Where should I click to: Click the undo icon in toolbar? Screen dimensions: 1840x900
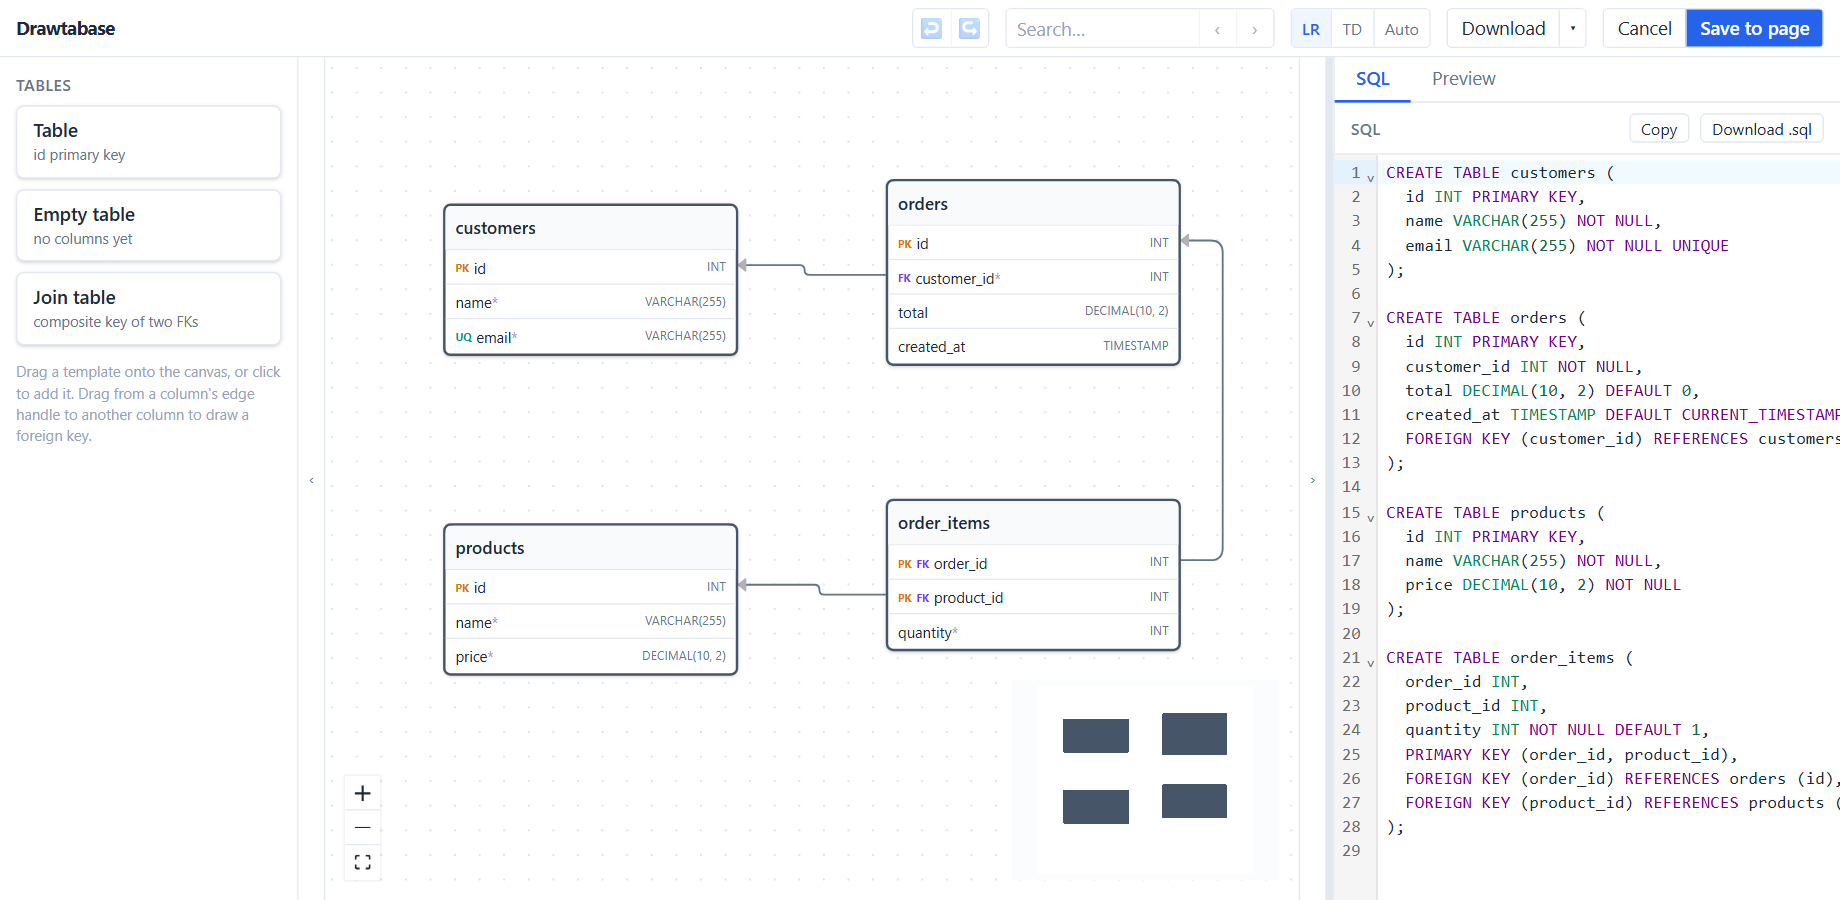931,29
